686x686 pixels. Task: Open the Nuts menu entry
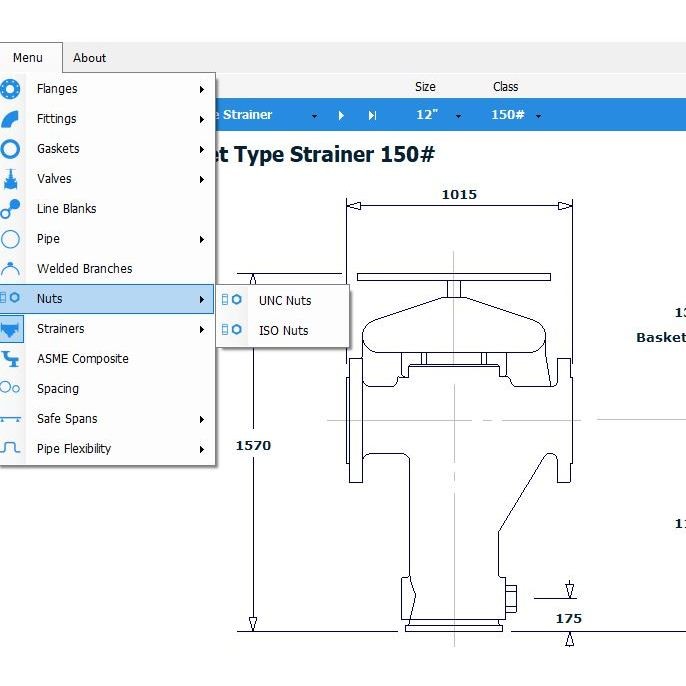(x=107, y=299)
